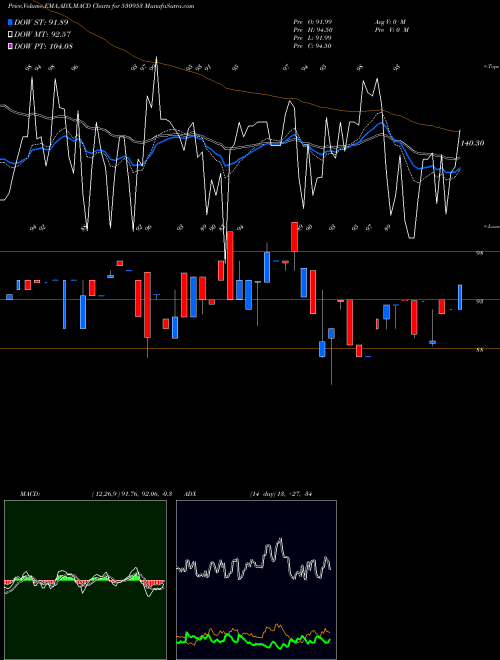Click the 'Avg V: 0 M' volume value
This screenshot has height=660, width=500.
(391, 22)
